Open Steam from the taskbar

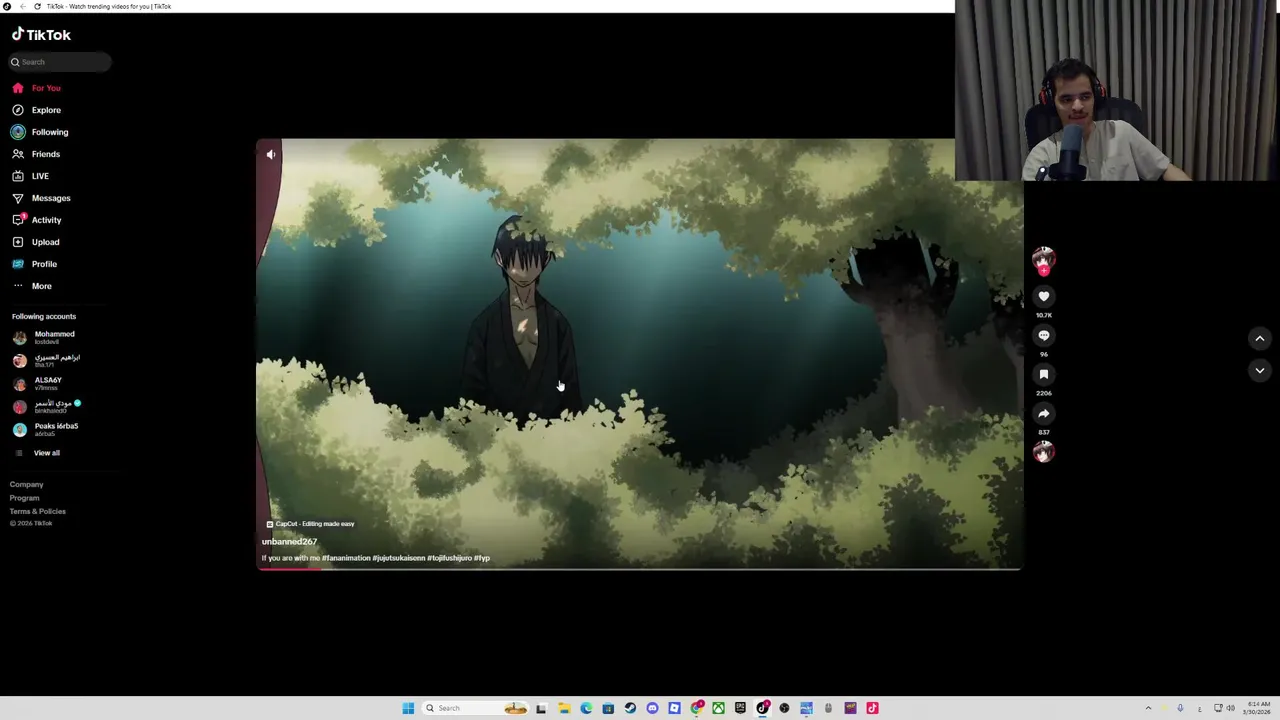click(x=630, y=708)
